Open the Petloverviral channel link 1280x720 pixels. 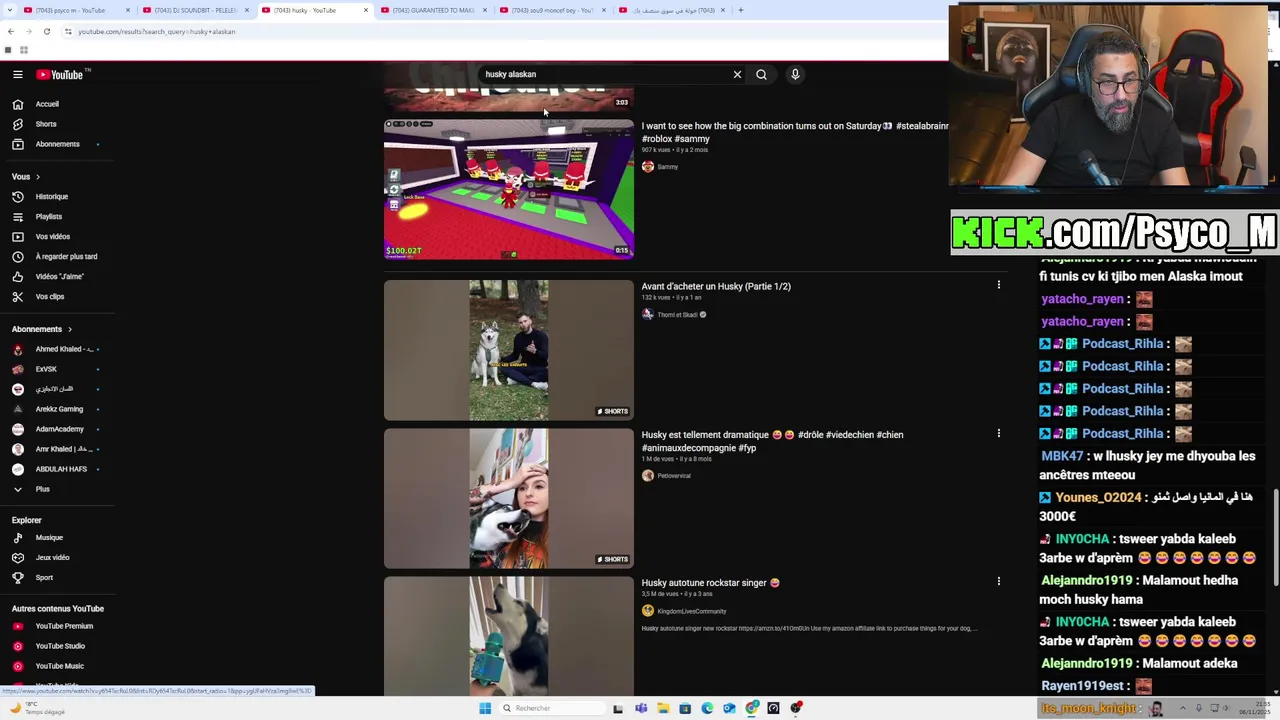coord(674,476)
